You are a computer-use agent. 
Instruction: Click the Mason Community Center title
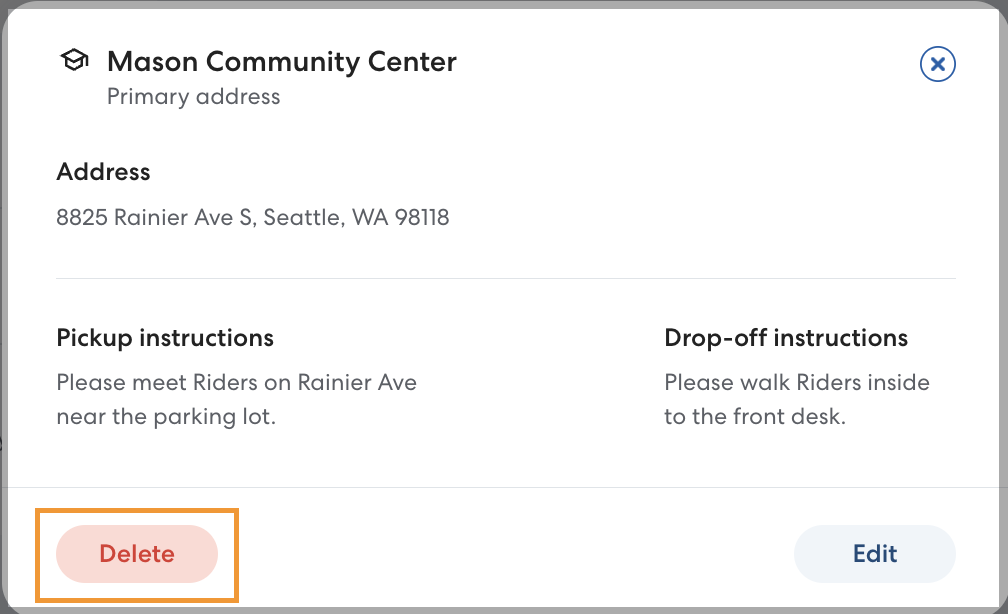click(x=281, y=62)
